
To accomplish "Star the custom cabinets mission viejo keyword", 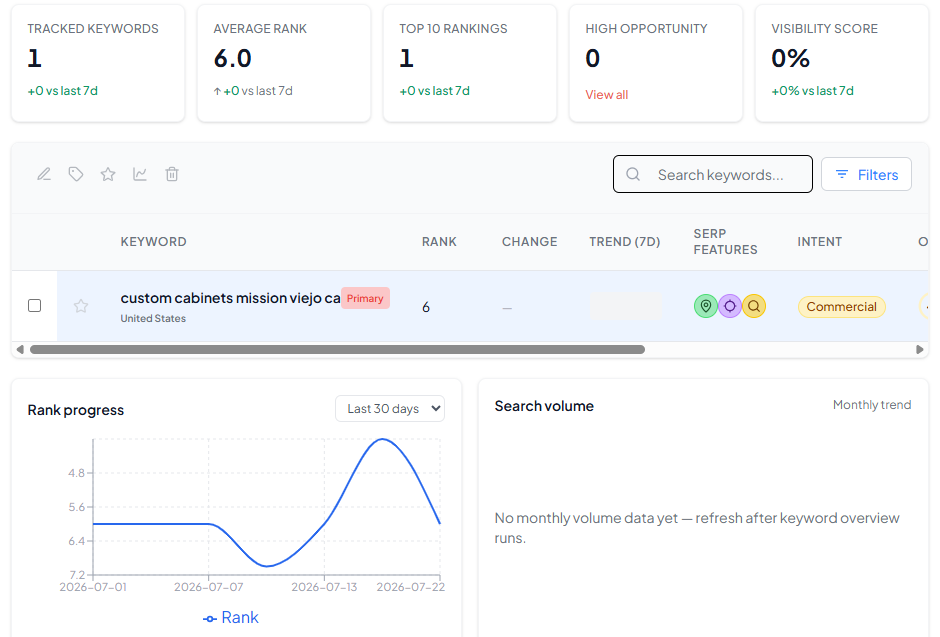I will point(81,306).
